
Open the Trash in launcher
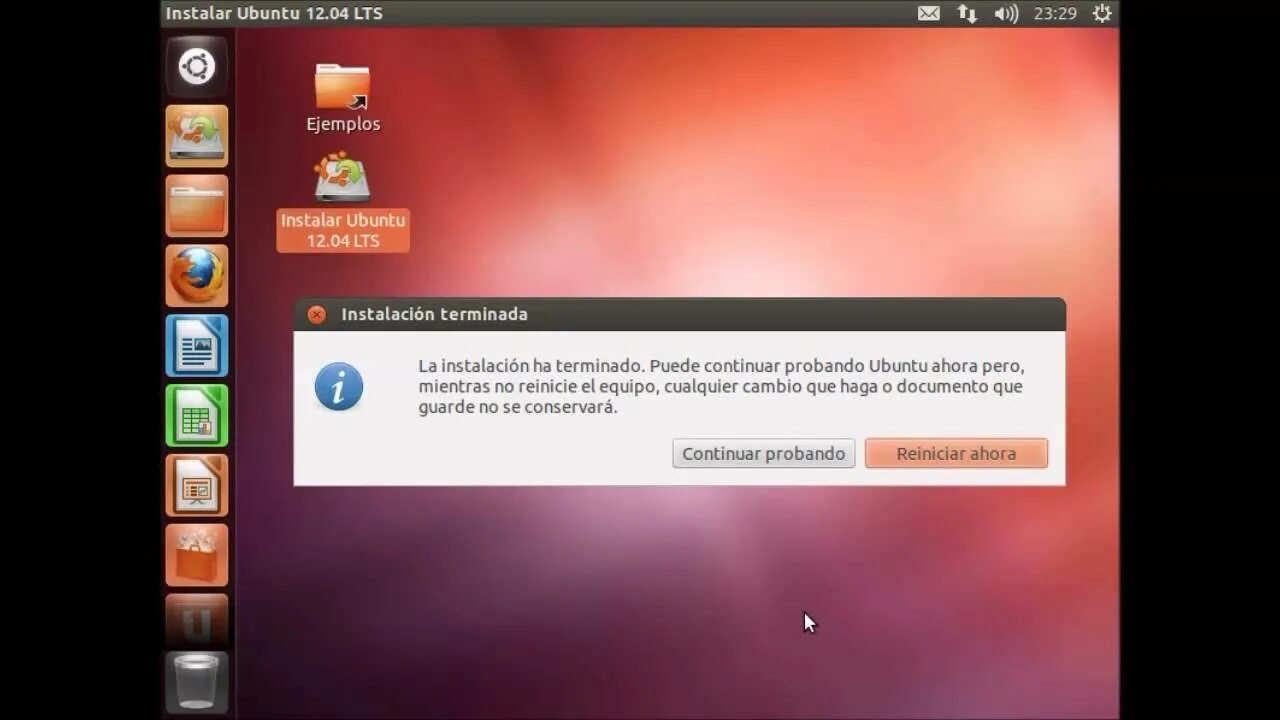197,682
